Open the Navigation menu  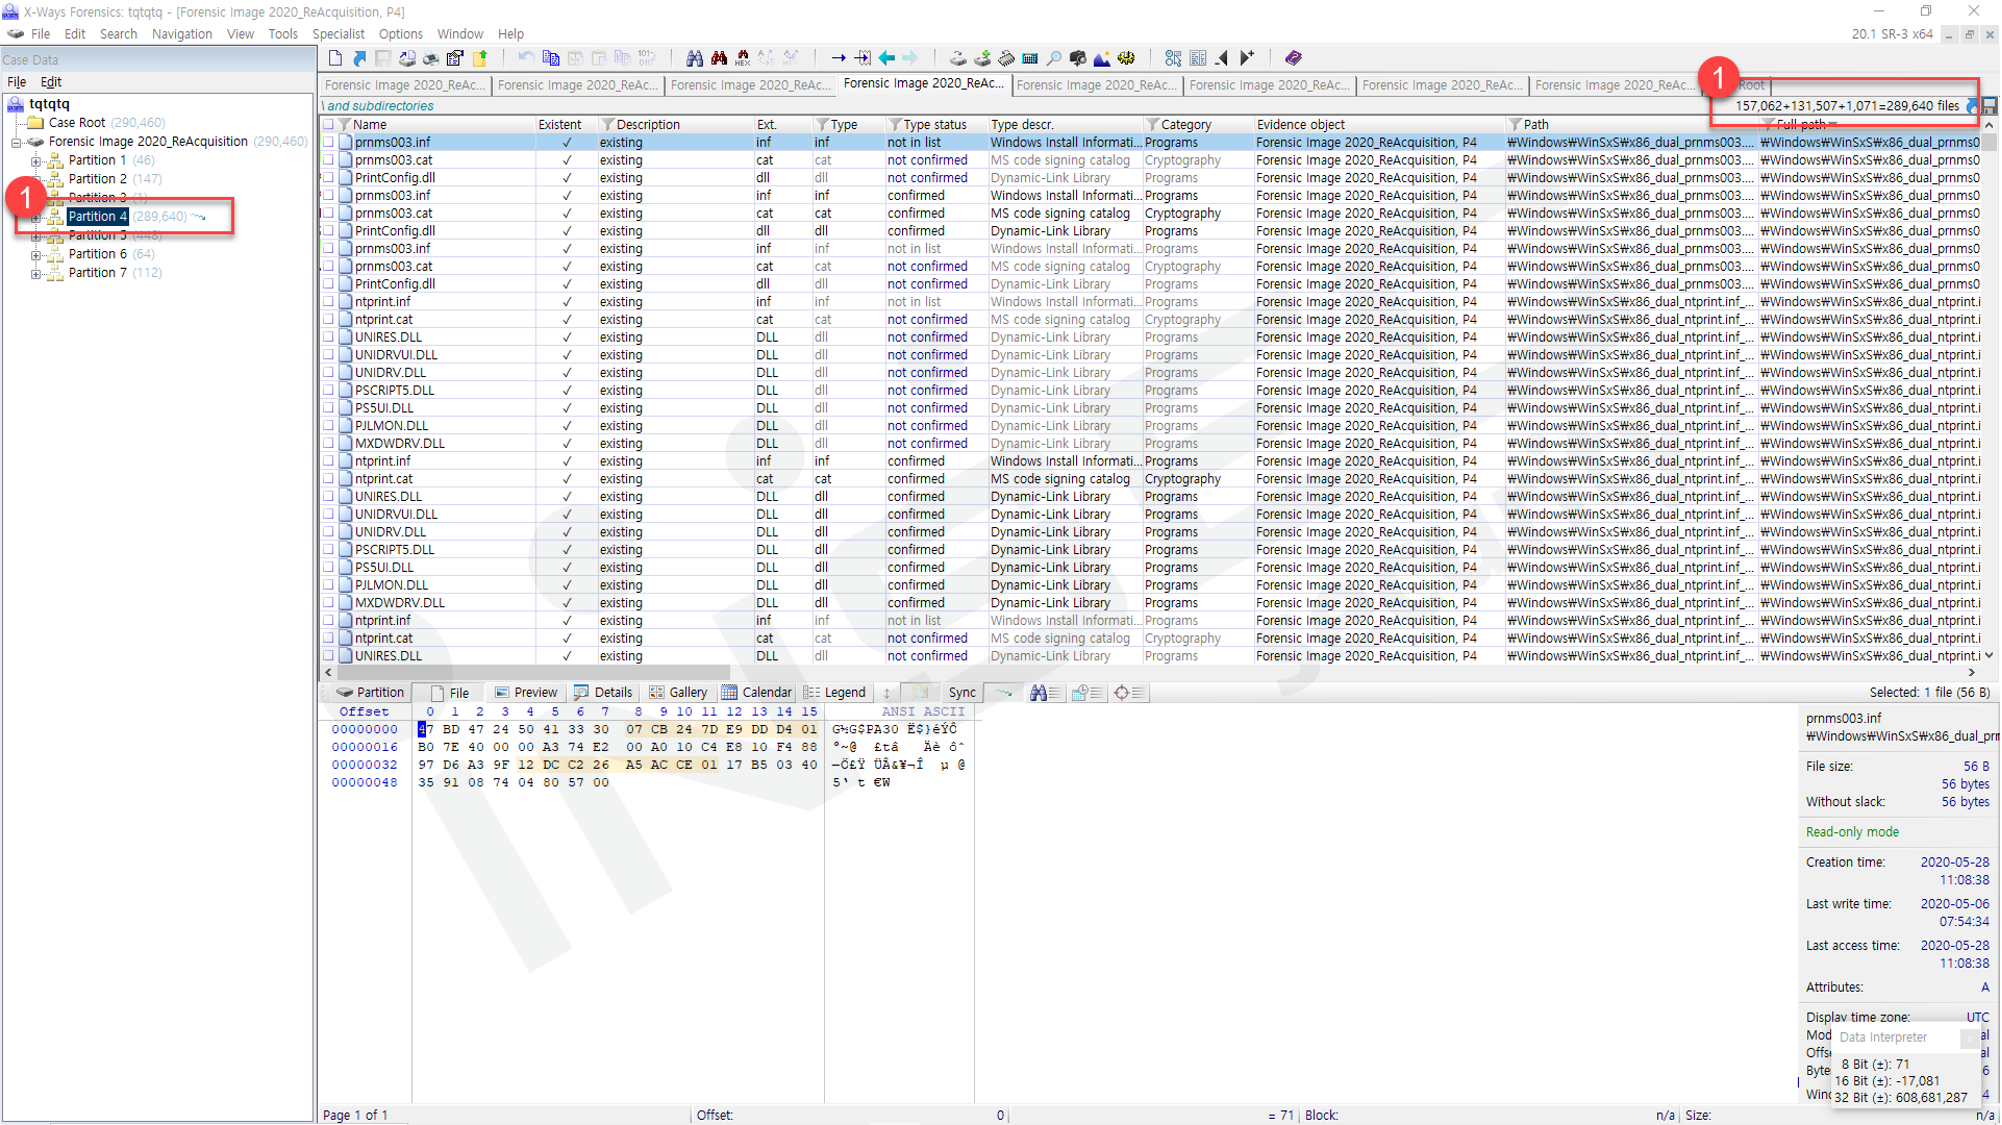click(182, 34)
